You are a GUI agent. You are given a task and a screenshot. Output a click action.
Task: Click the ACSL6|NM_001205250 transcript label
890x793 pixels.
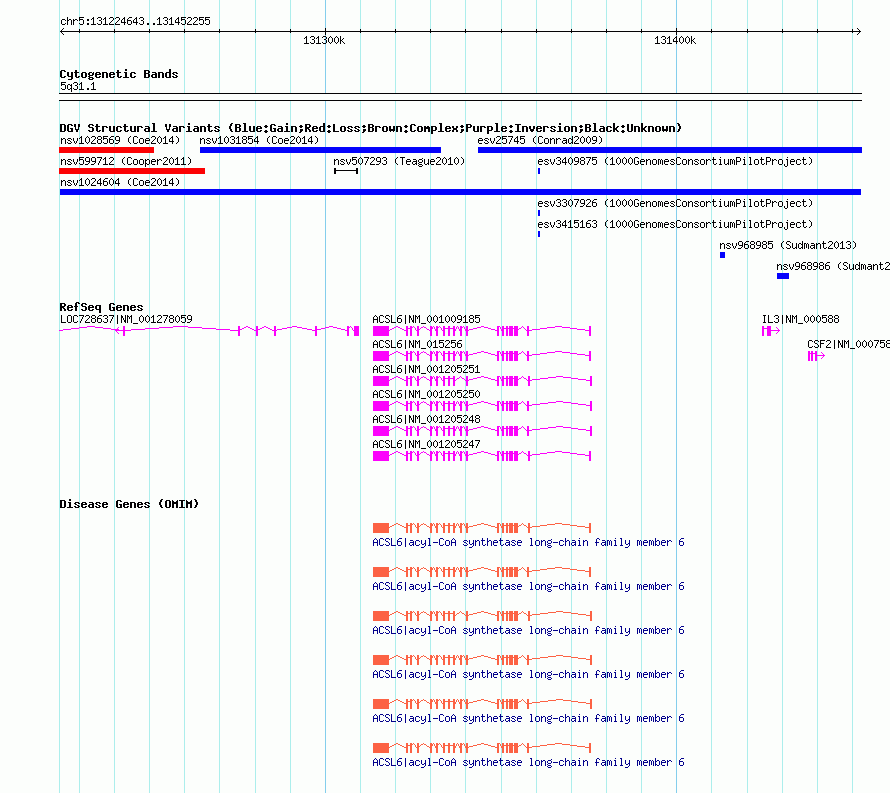click(426, 394)
